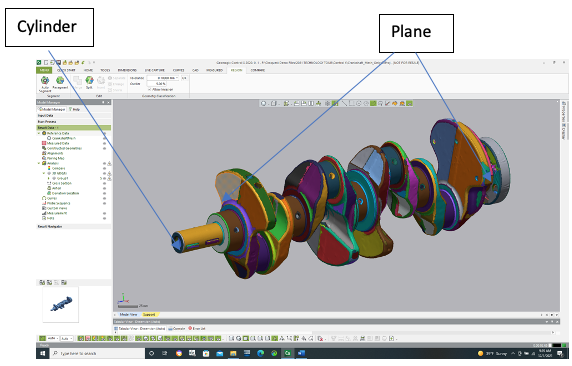The image size is (572, 366).
Task: Click the Word icon in the taskbar
Action: point(301,353)
